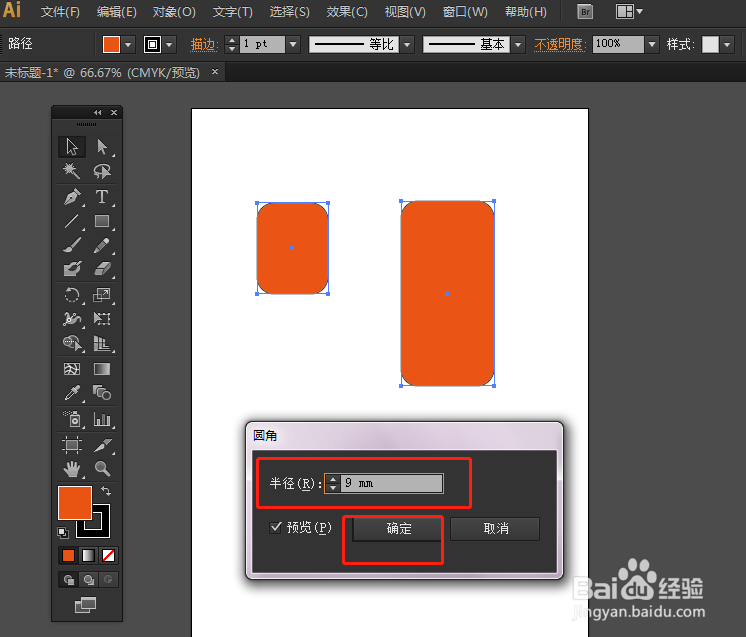Select the Paintbrush tool
This screenshot has height=637, width=746.
coord(72,245)
